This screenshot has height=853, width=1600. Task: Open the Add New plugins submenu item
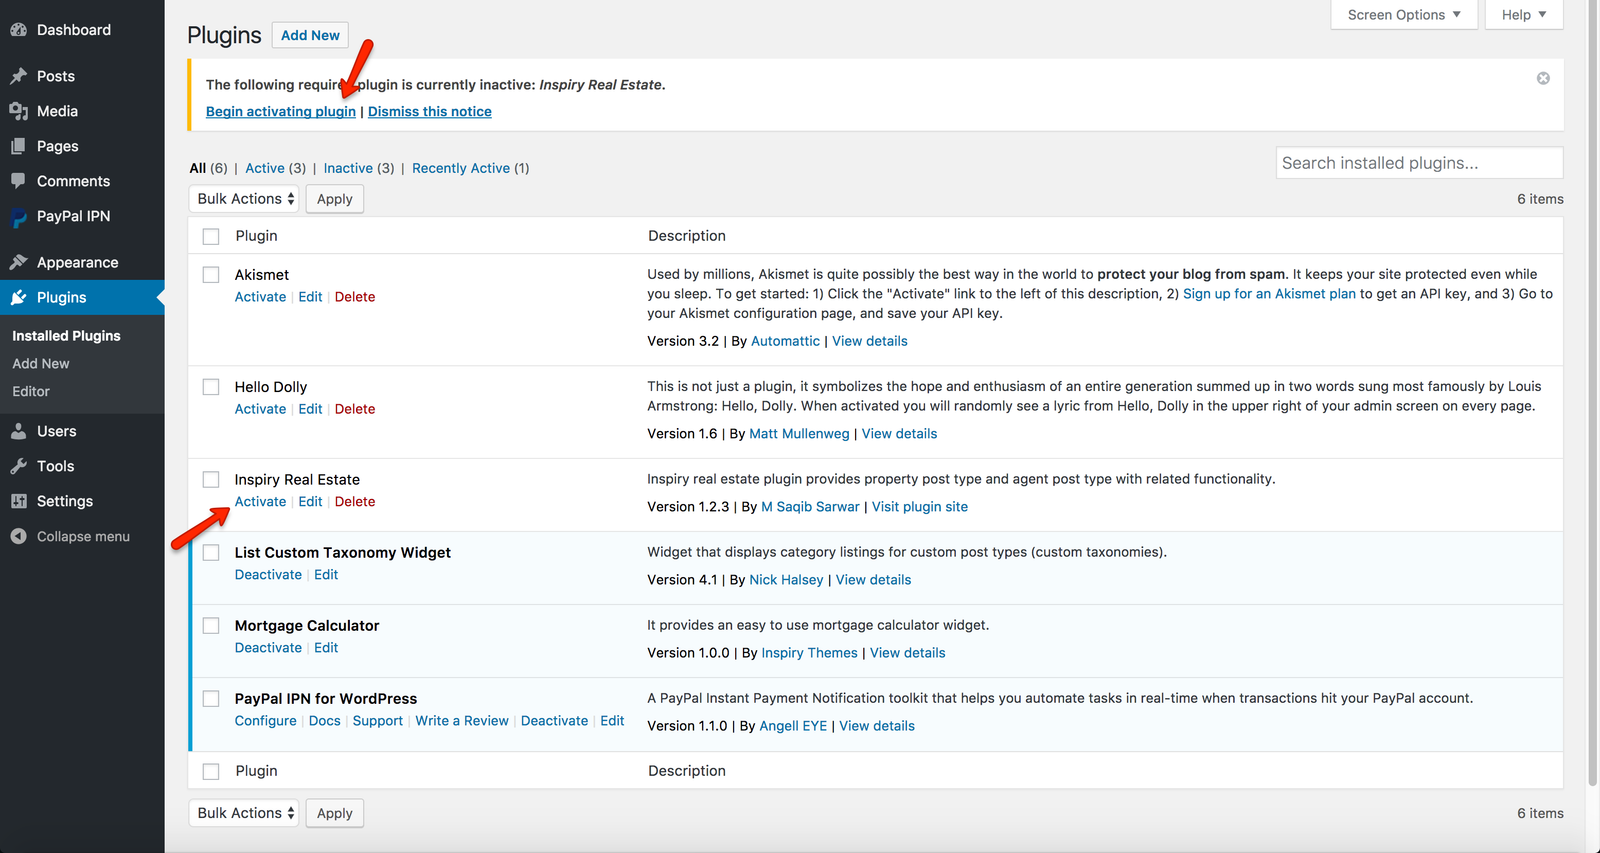[x=41, y=364]
